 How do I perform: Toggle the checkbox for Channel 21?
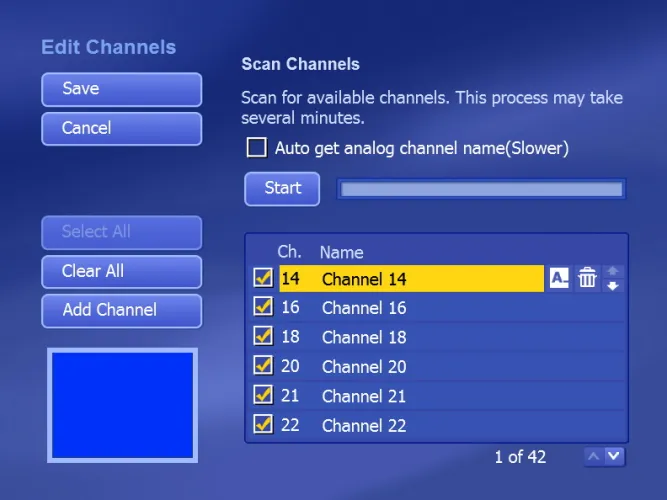(263, 395)
